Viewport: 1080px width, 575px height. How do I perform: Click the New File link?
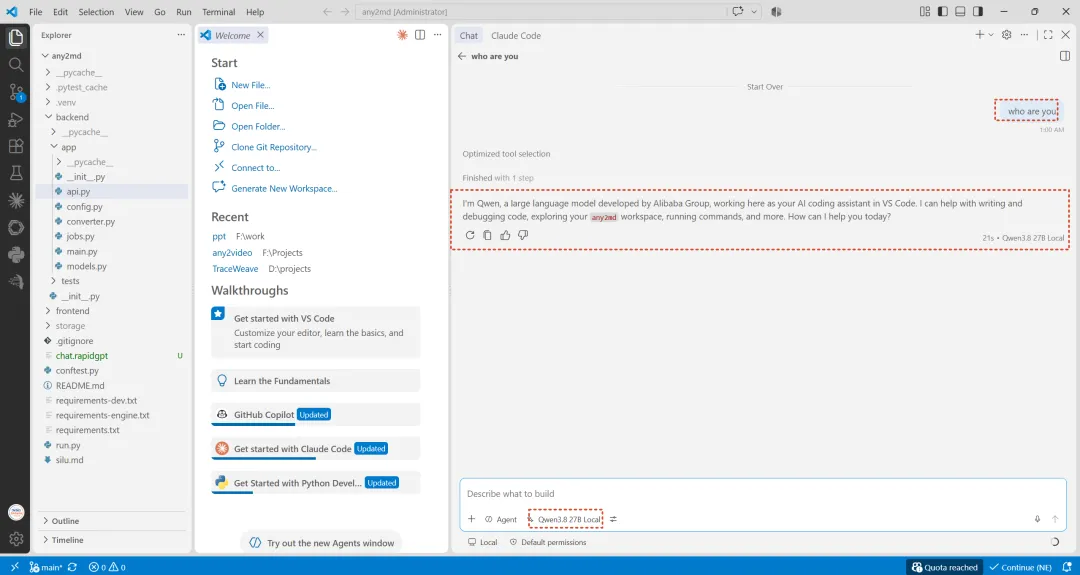point(251,85)
